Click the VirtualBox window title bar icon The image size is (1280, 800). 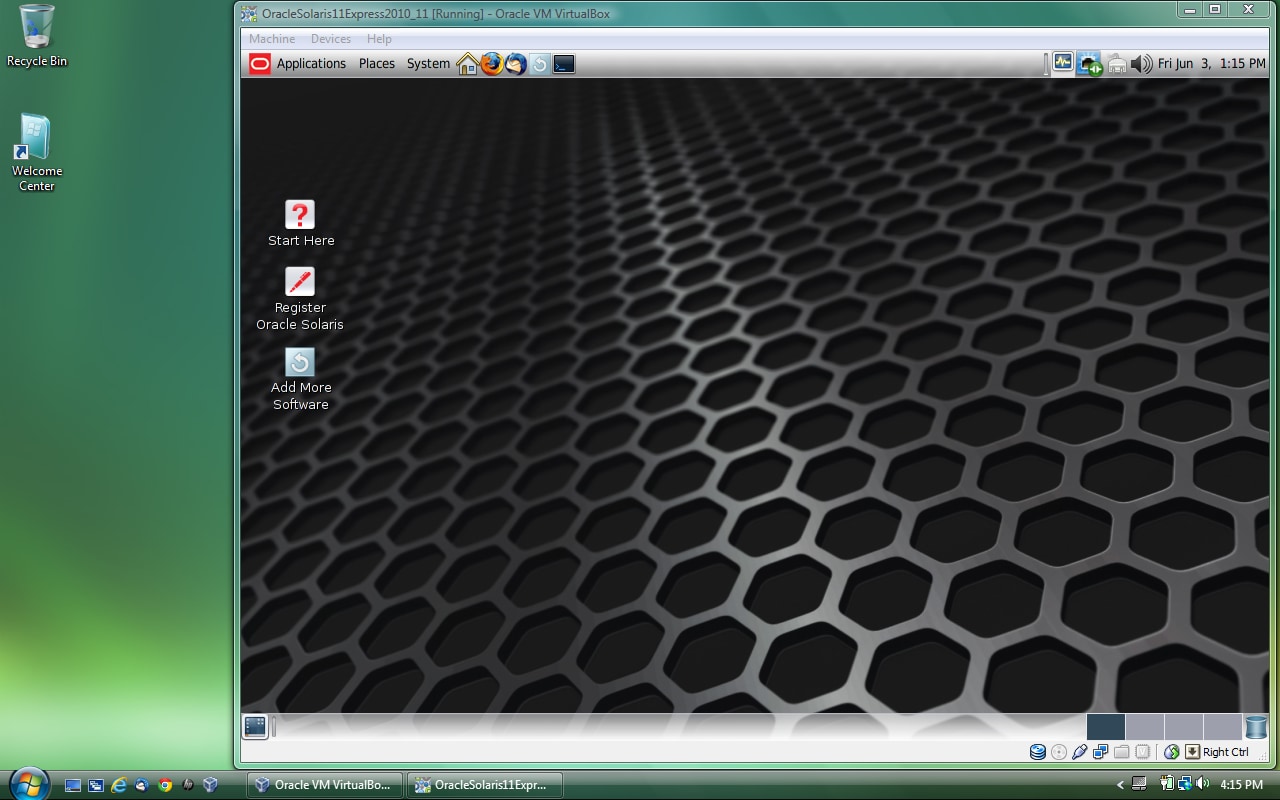click(x=249, y=14)
